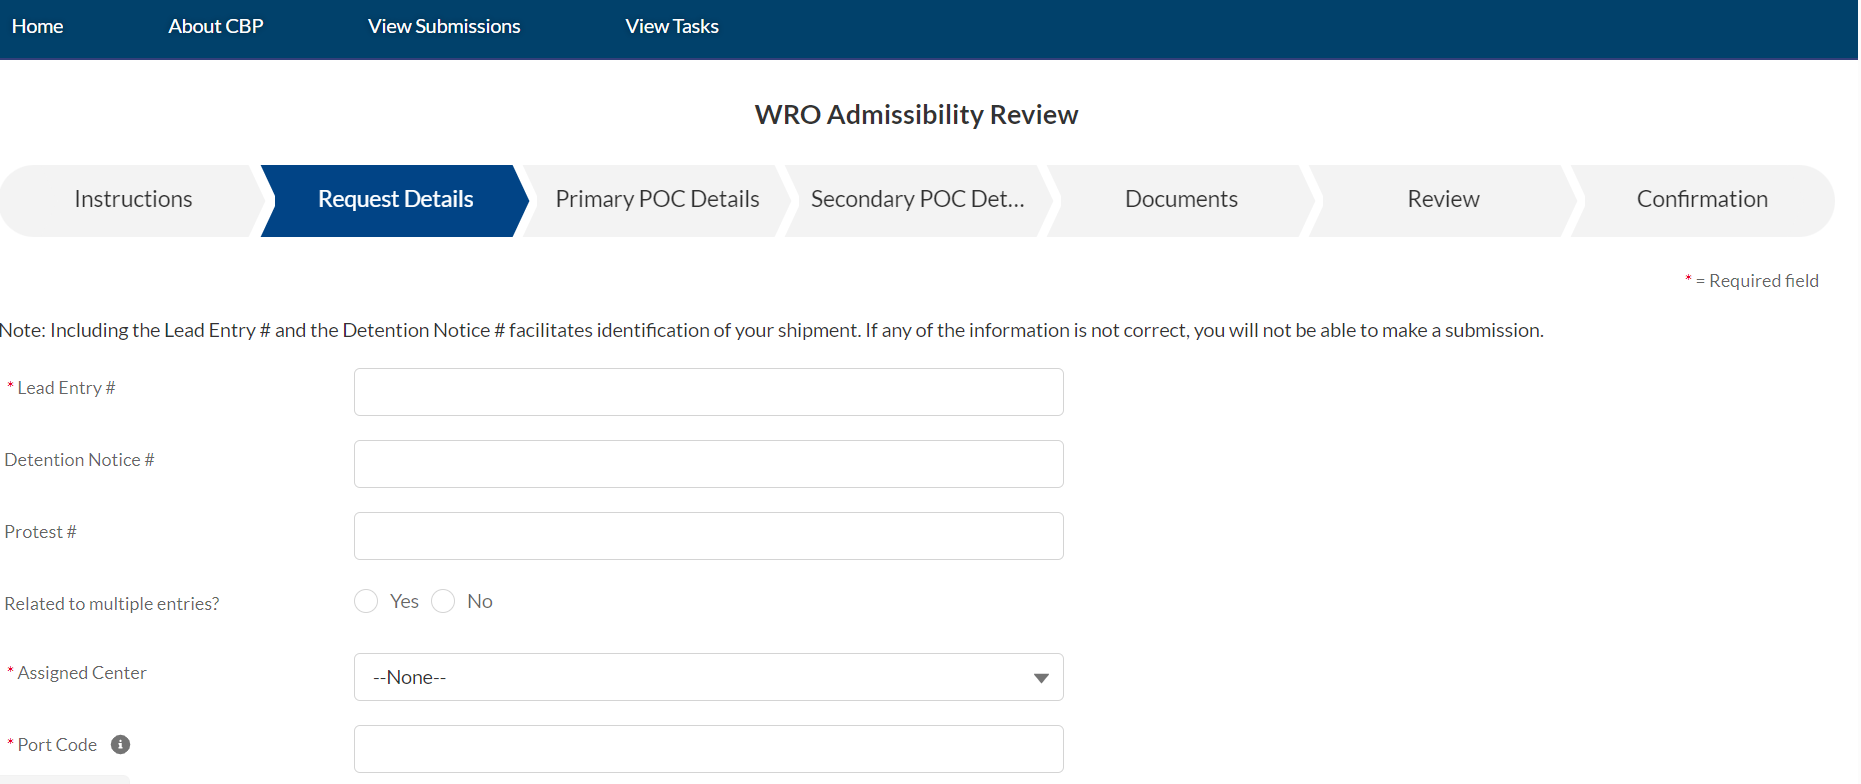
Task: Open View Tasks page
Action: [672, 27]
